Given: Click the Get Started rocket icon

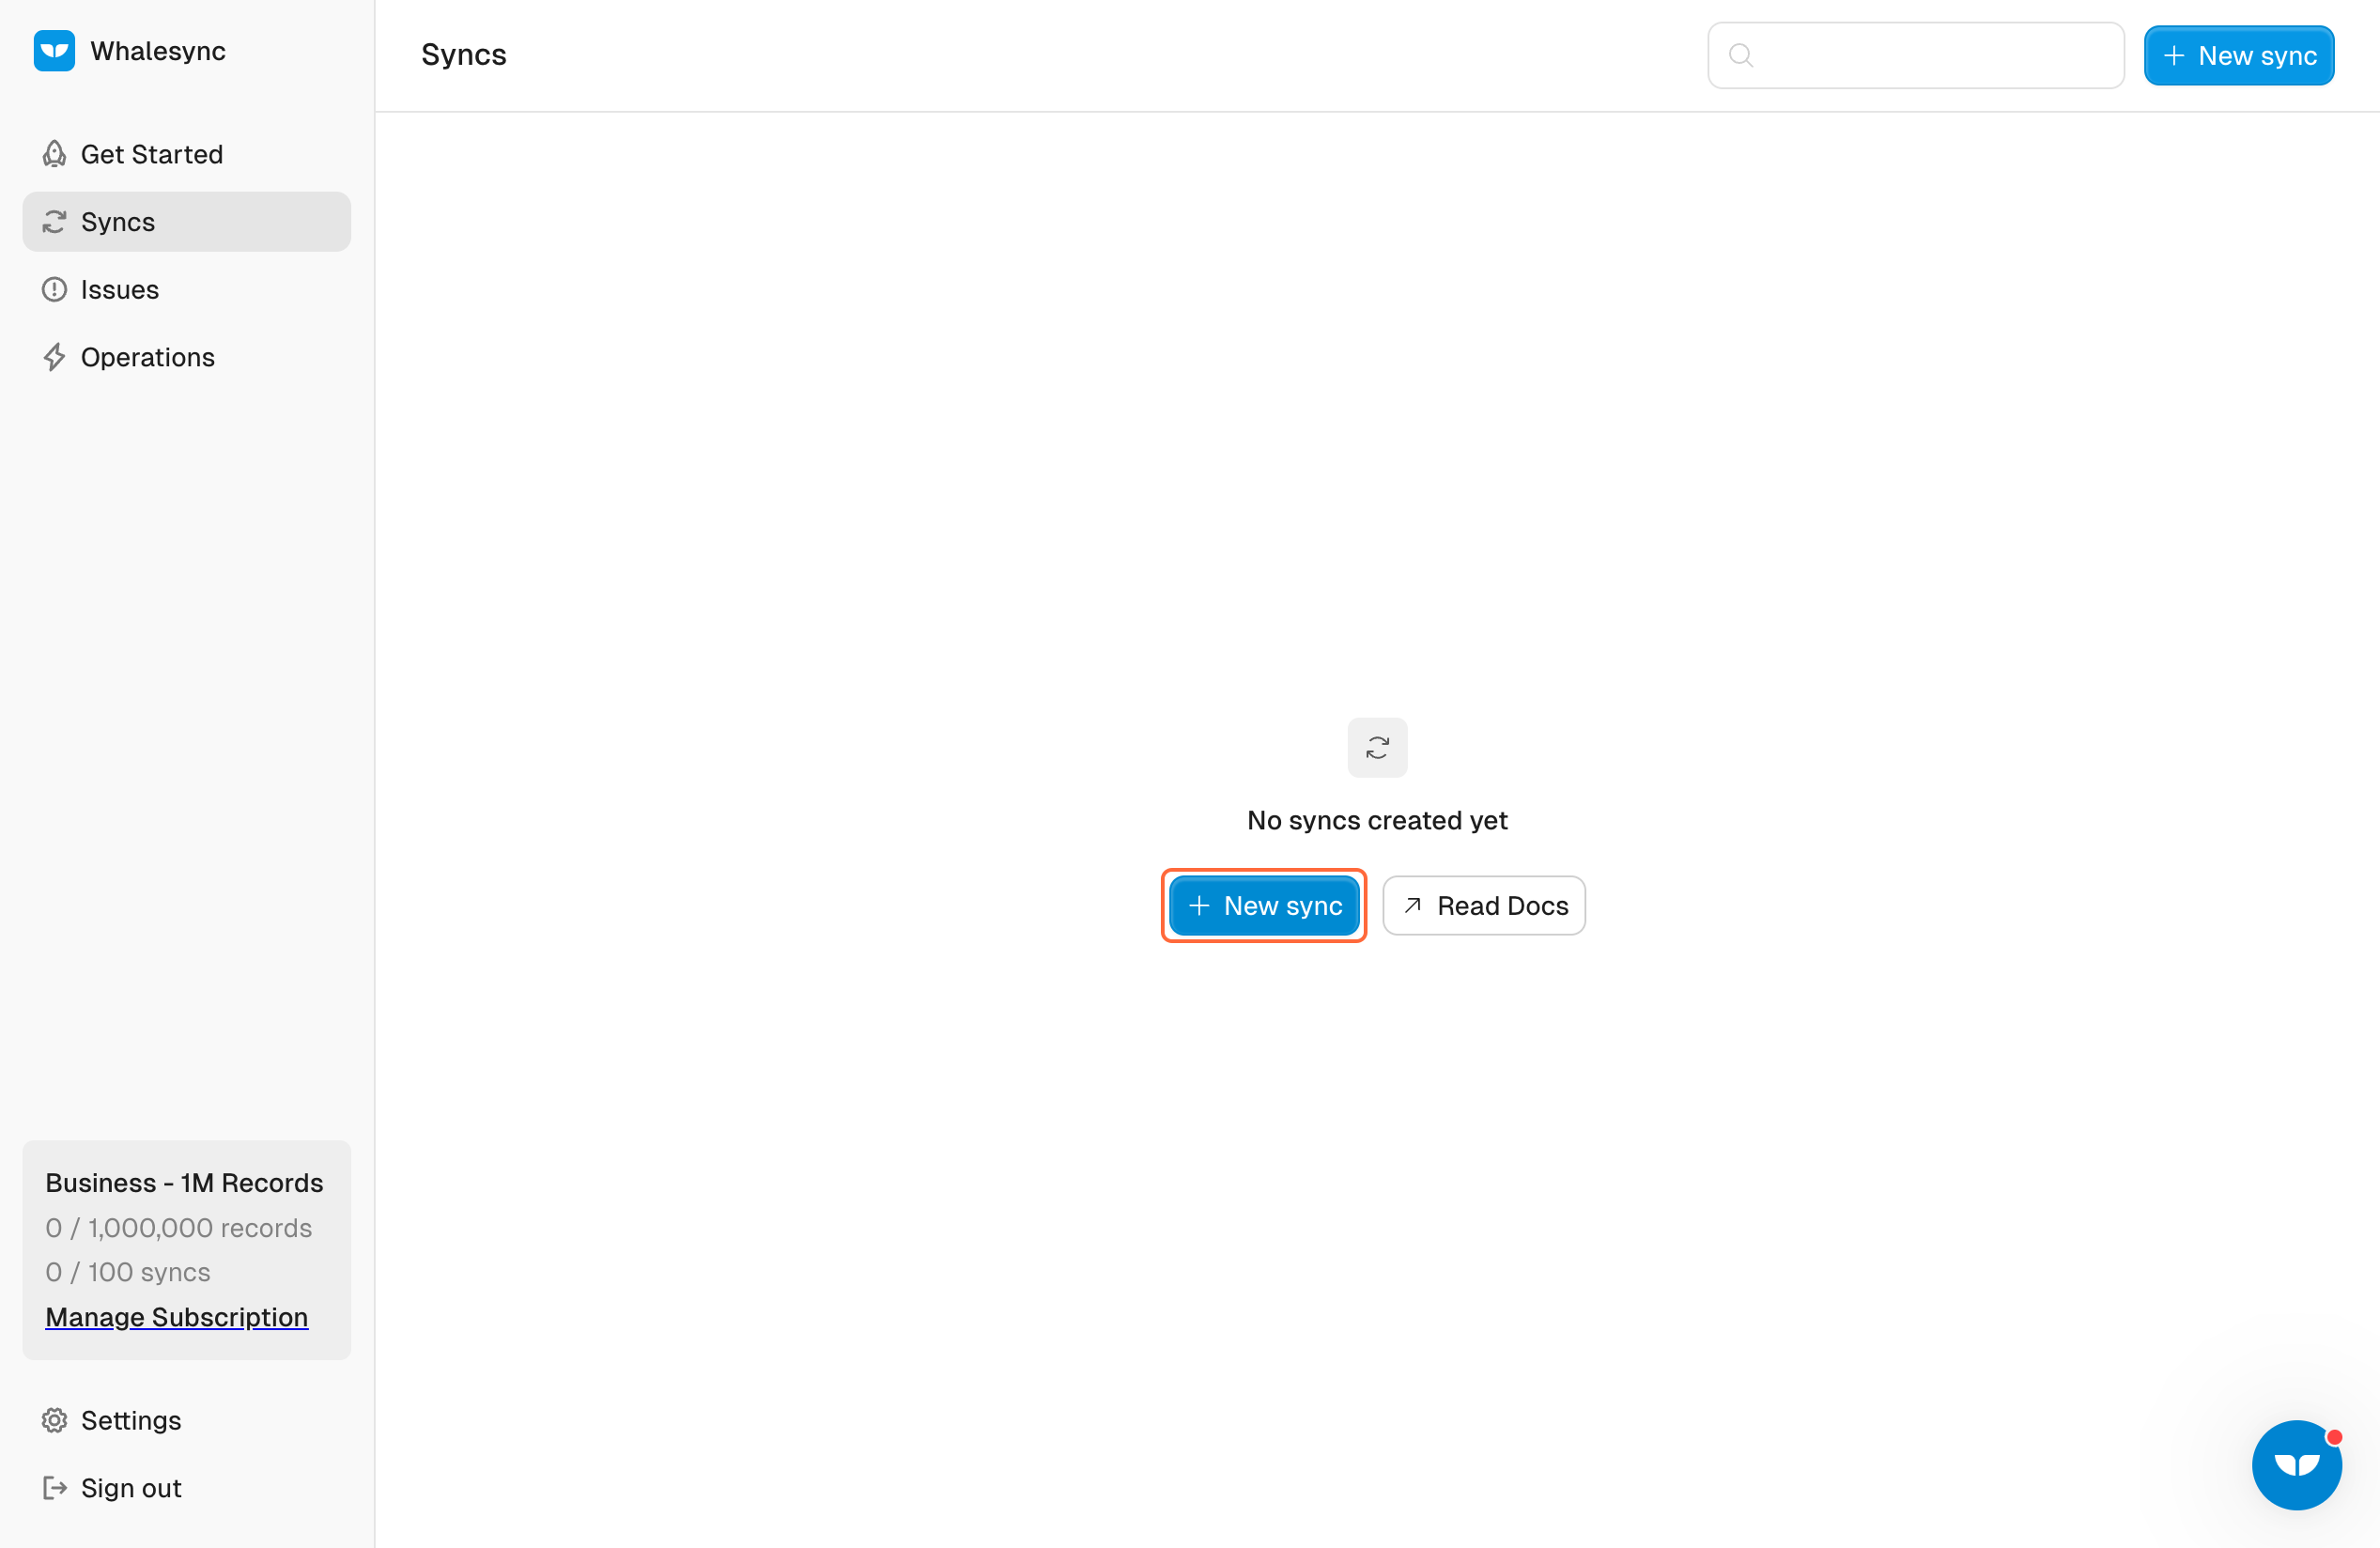Looking at the screenshot, I should click(54, 154).
